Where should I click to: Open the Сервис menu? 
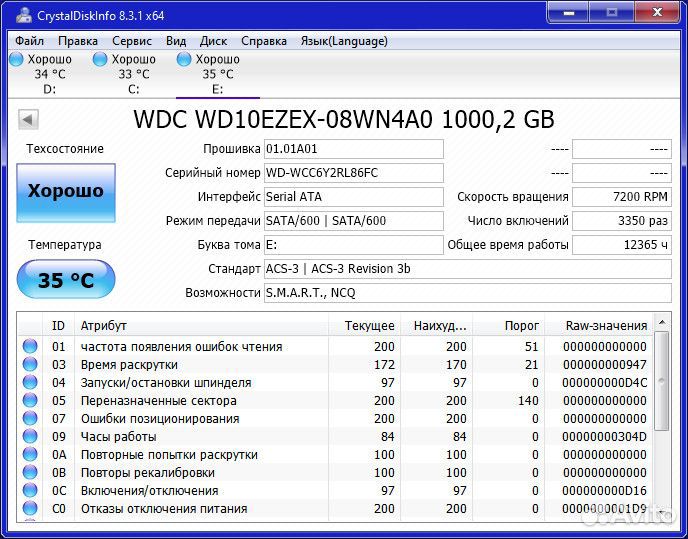132,41
